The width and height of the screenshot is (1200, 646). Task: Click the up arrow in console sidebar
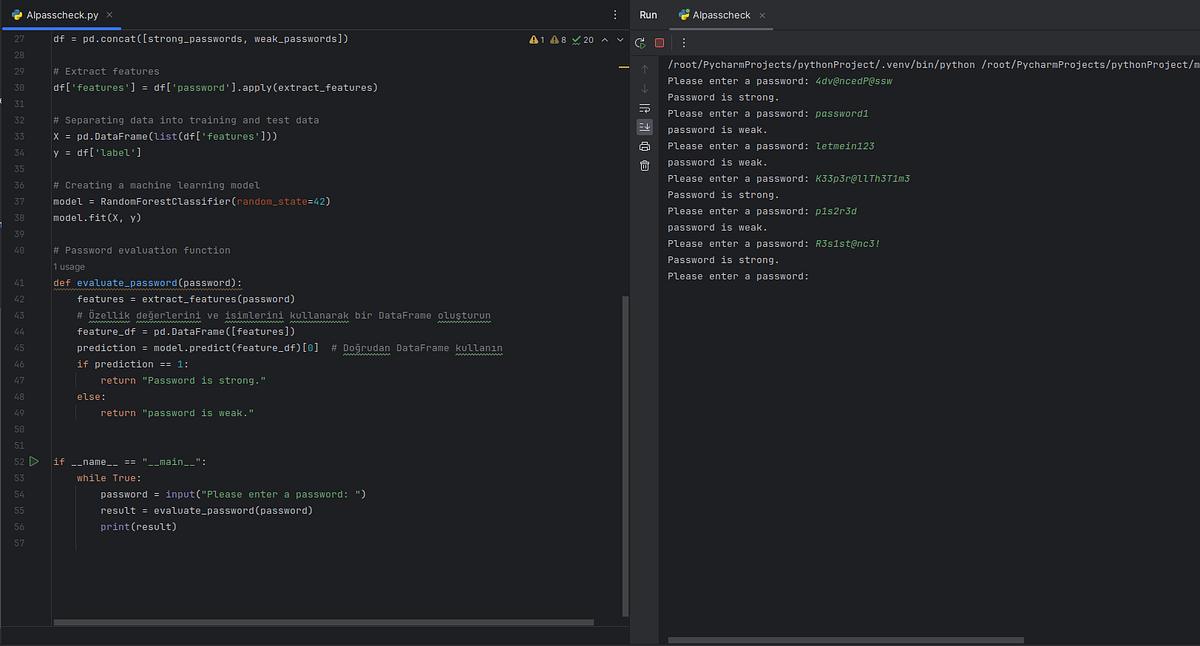(644, 70)
